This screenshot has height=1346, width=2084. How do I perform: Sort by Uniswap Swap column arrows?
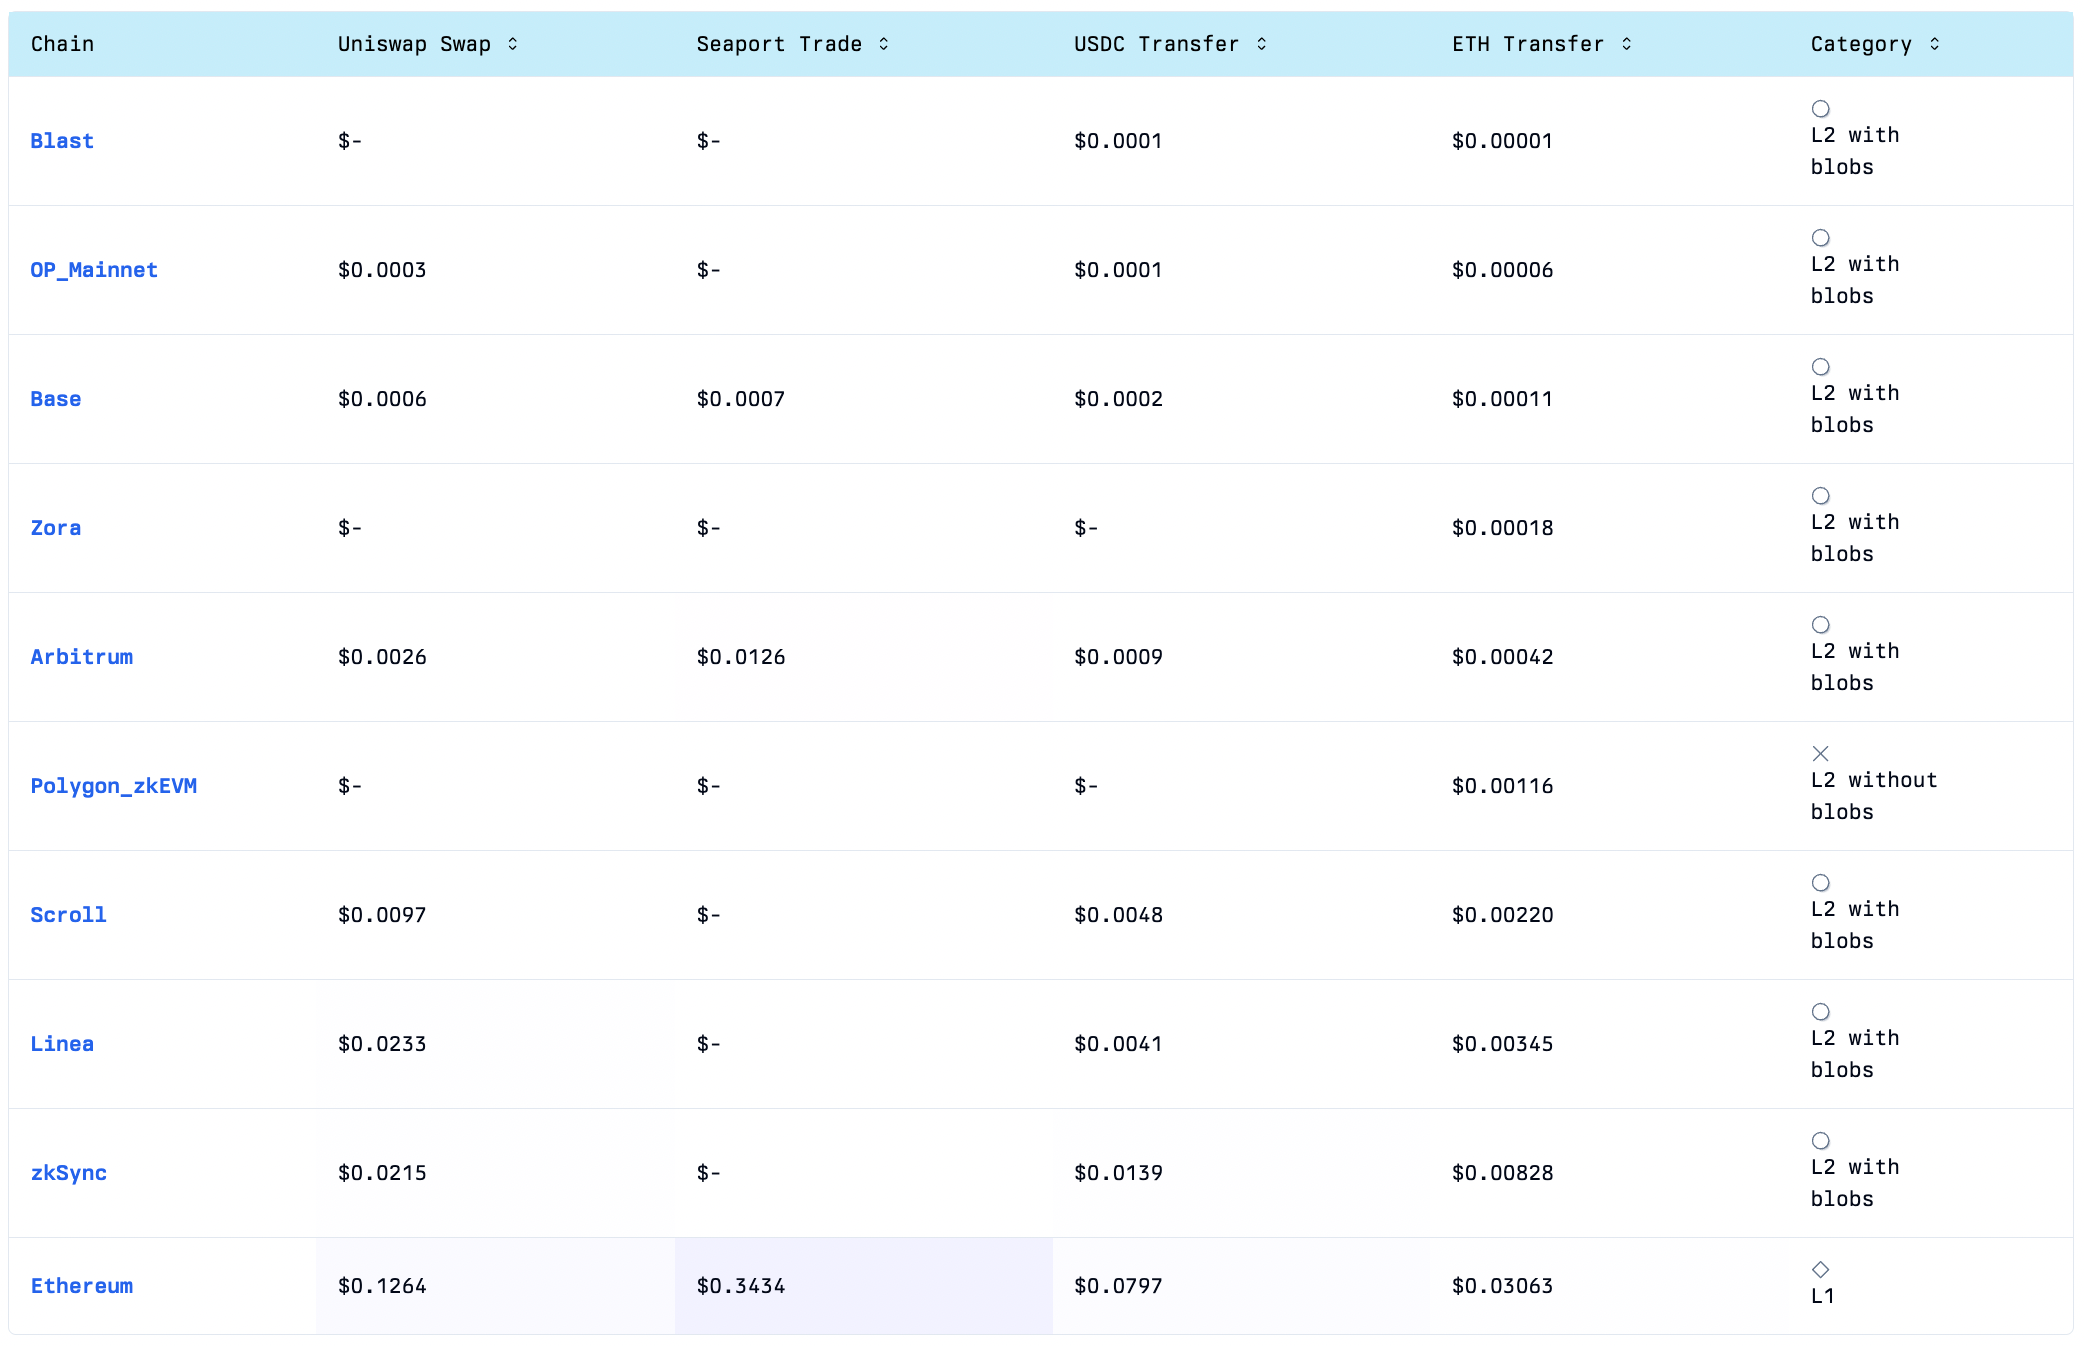point(513,44)
